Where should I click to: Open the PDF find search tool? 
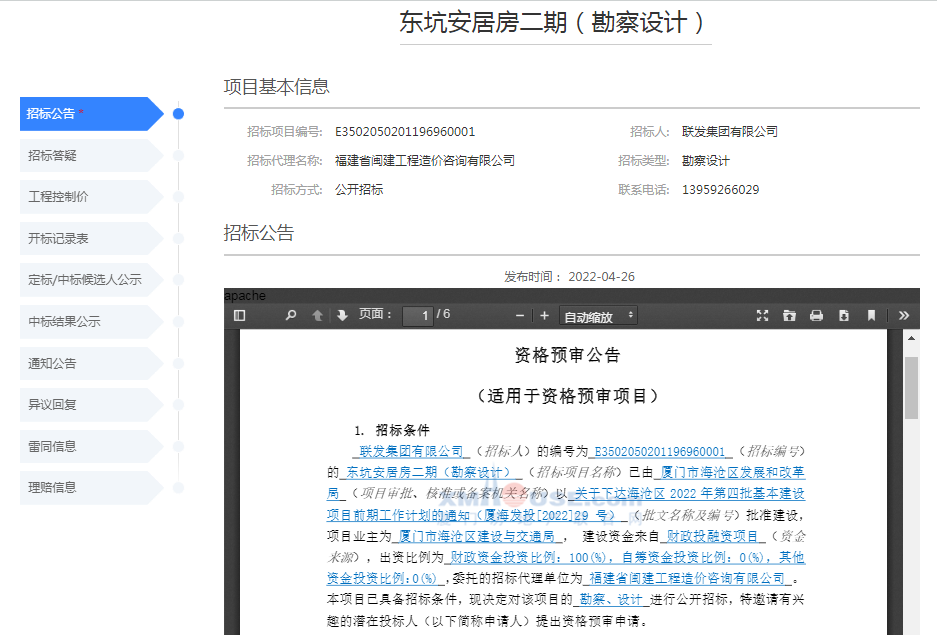point(291,315)
